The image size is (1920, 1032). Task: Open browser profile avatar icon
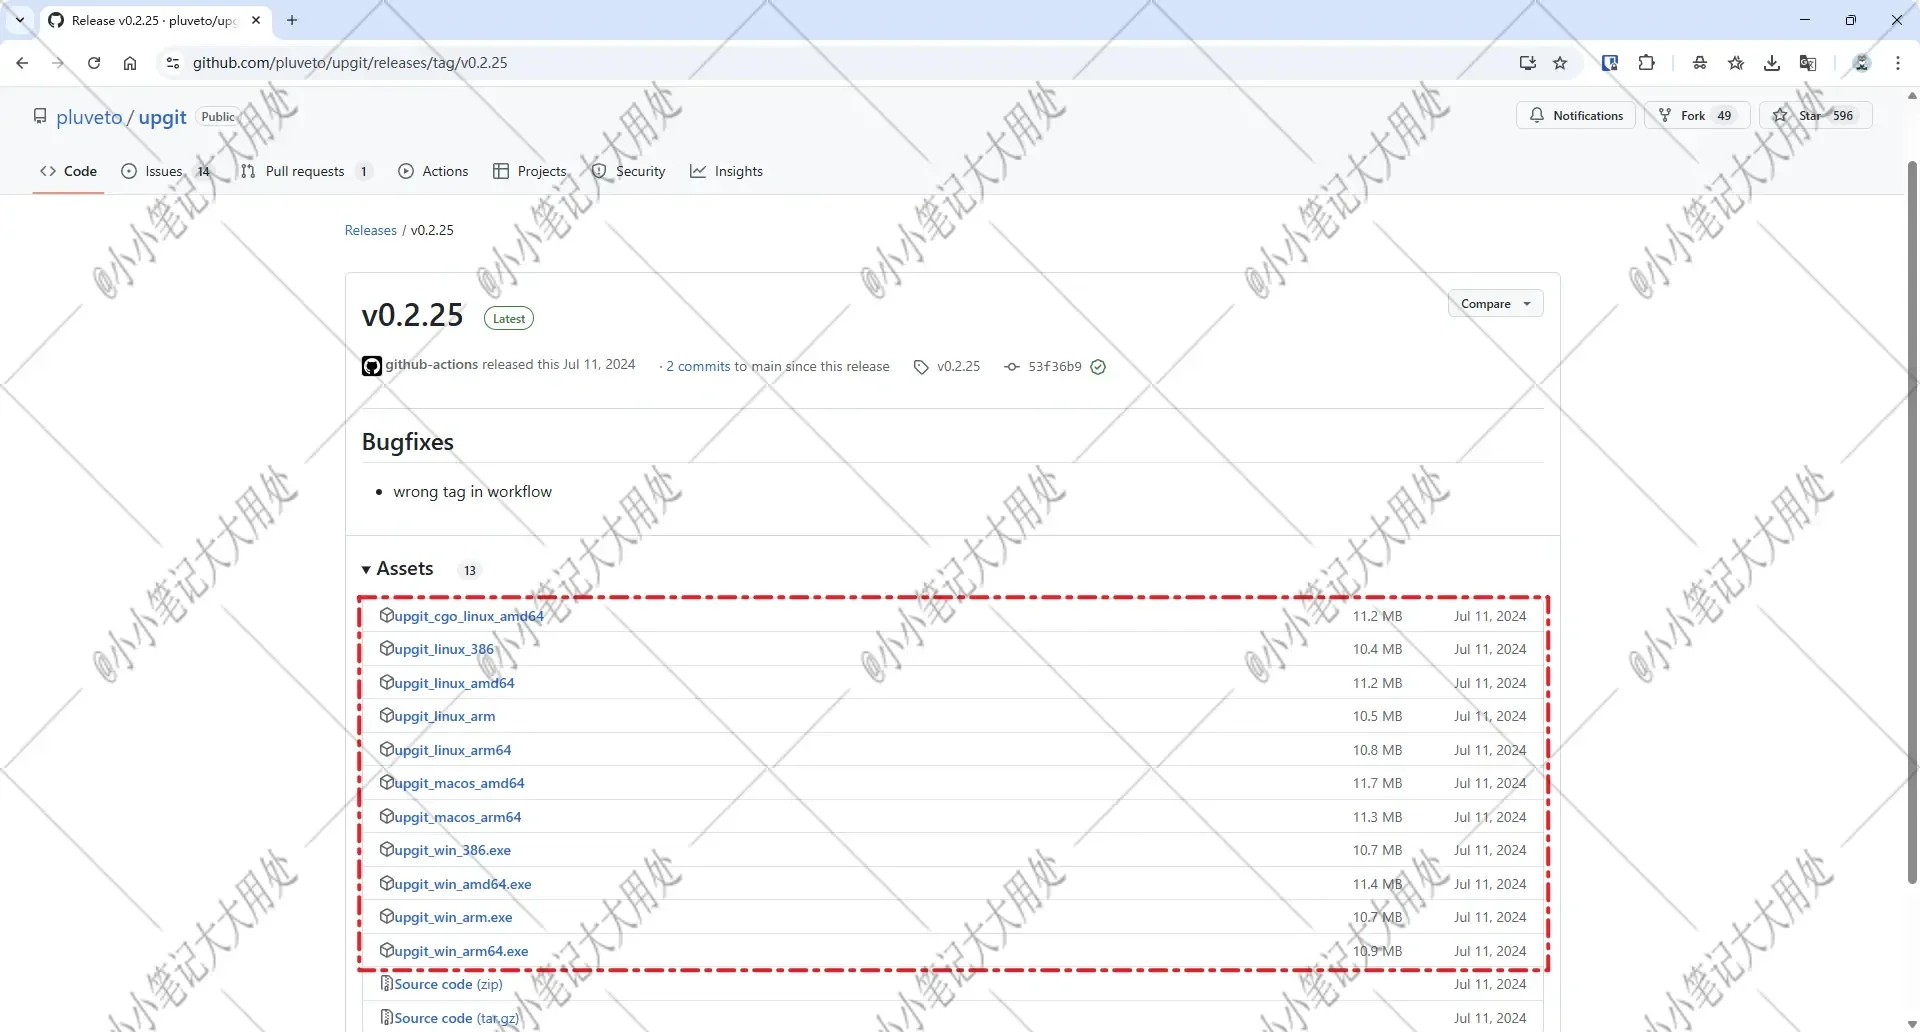(x=1862, y=63)
